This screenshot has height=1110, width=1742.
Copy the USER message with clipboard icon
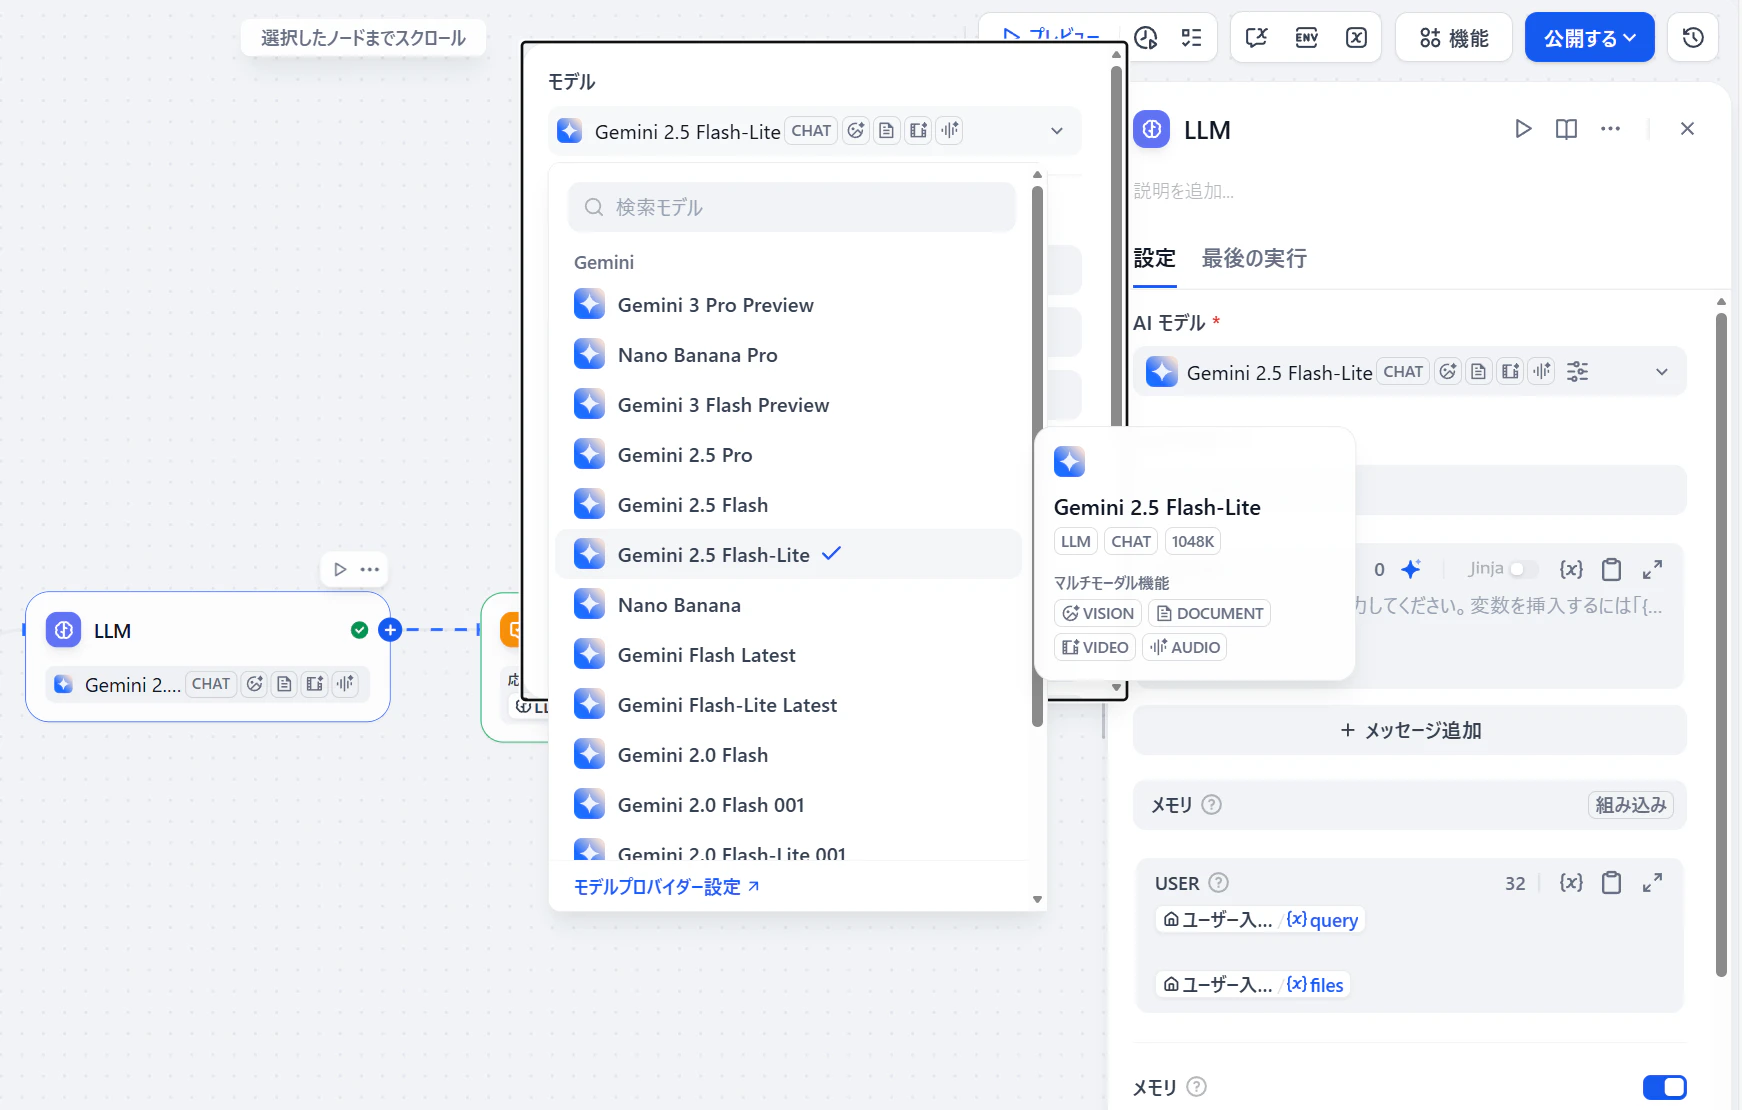(1611, 882)
